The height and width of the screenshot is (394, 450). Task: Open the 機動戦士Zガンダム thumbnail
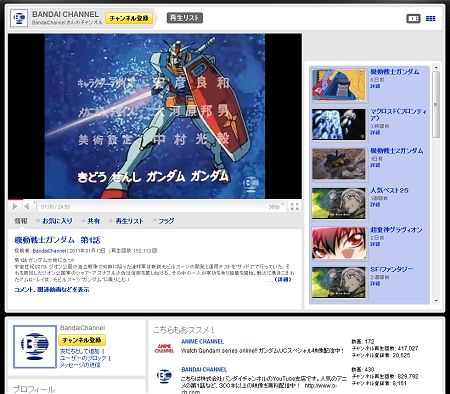tap(339, 164)
